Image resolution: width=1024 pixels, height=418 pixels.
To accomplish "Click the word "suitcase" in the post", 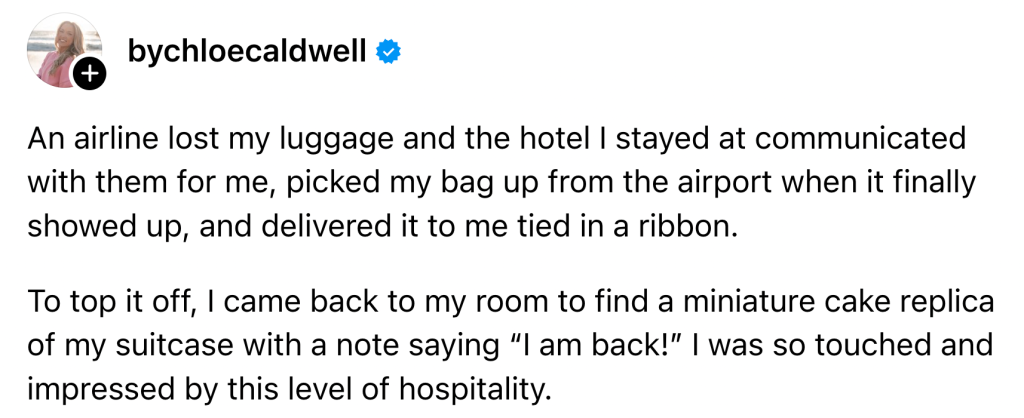I will tap(159, 345).
